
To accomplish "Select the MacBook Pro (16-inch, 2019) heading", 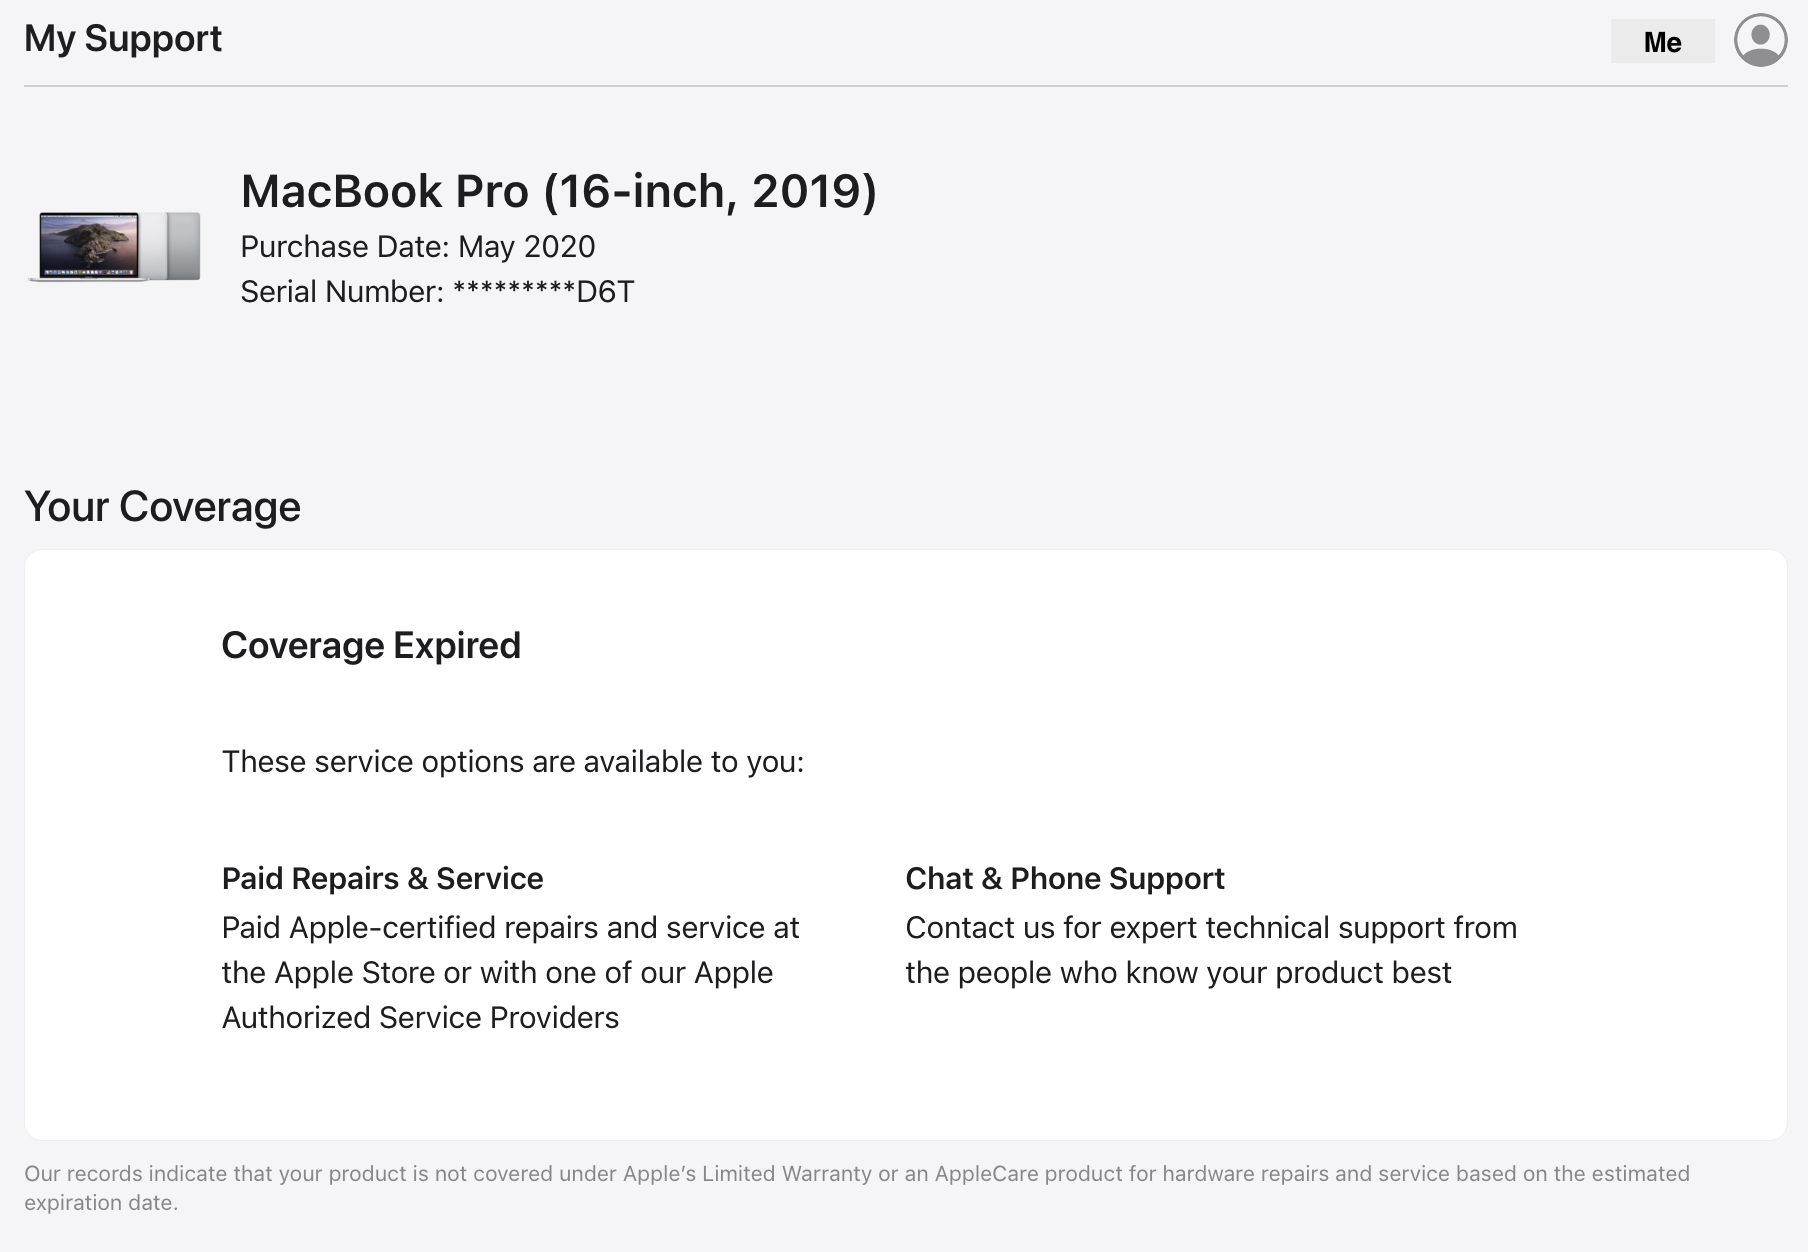I will [x=558, y=191].
